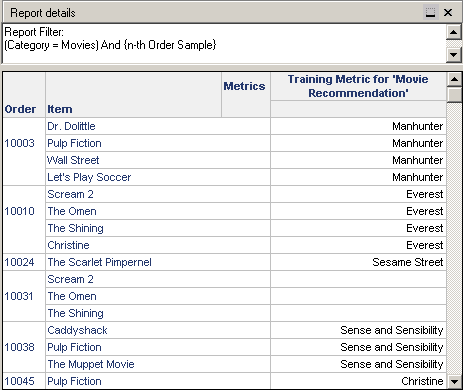Viewport: 463px width, 390px height.
Task: Select the Order column header
Action: (24, 95)
